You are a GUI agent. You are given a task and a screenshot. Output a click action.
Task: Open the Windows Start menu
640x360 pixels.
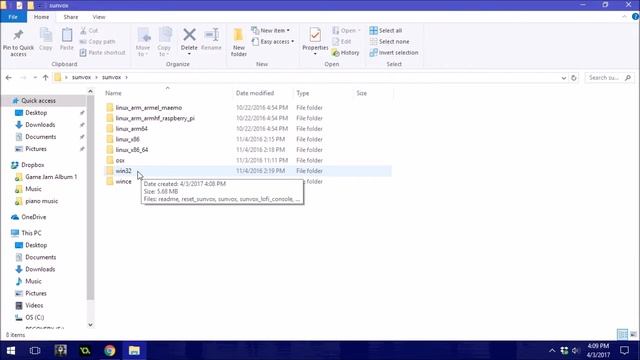tap(11, 350)
